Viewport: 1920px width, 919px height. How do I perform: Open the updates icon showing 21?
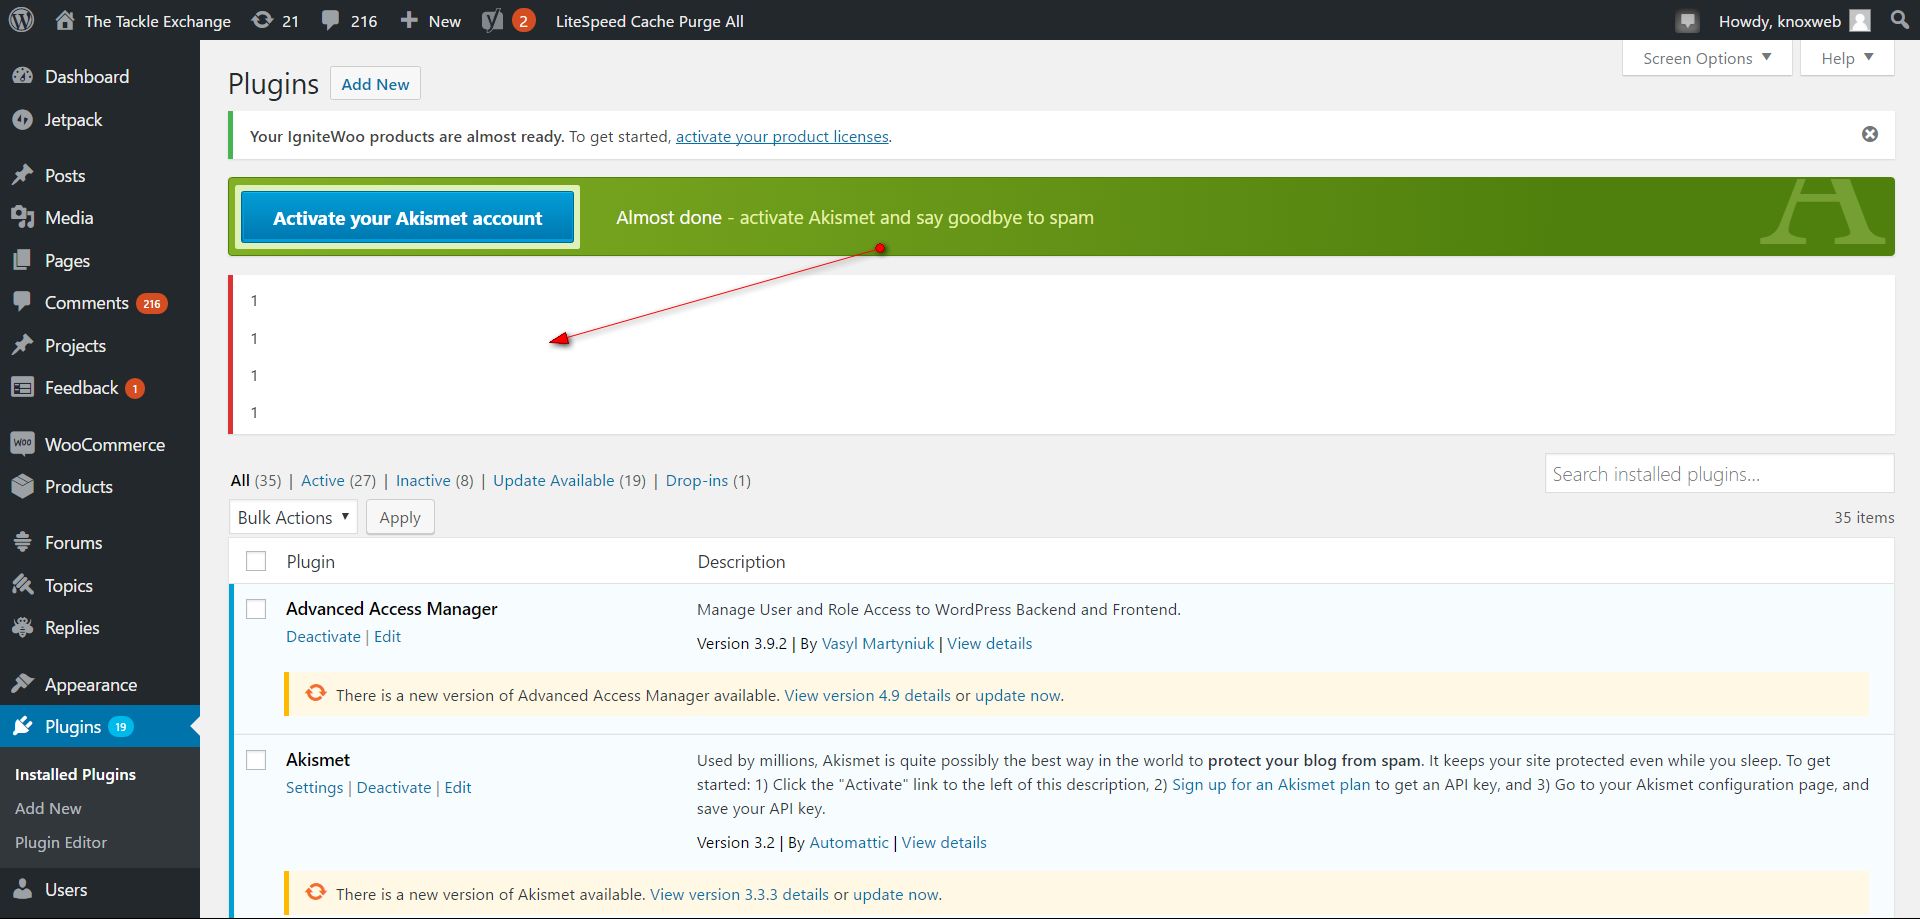coord(263,20)
